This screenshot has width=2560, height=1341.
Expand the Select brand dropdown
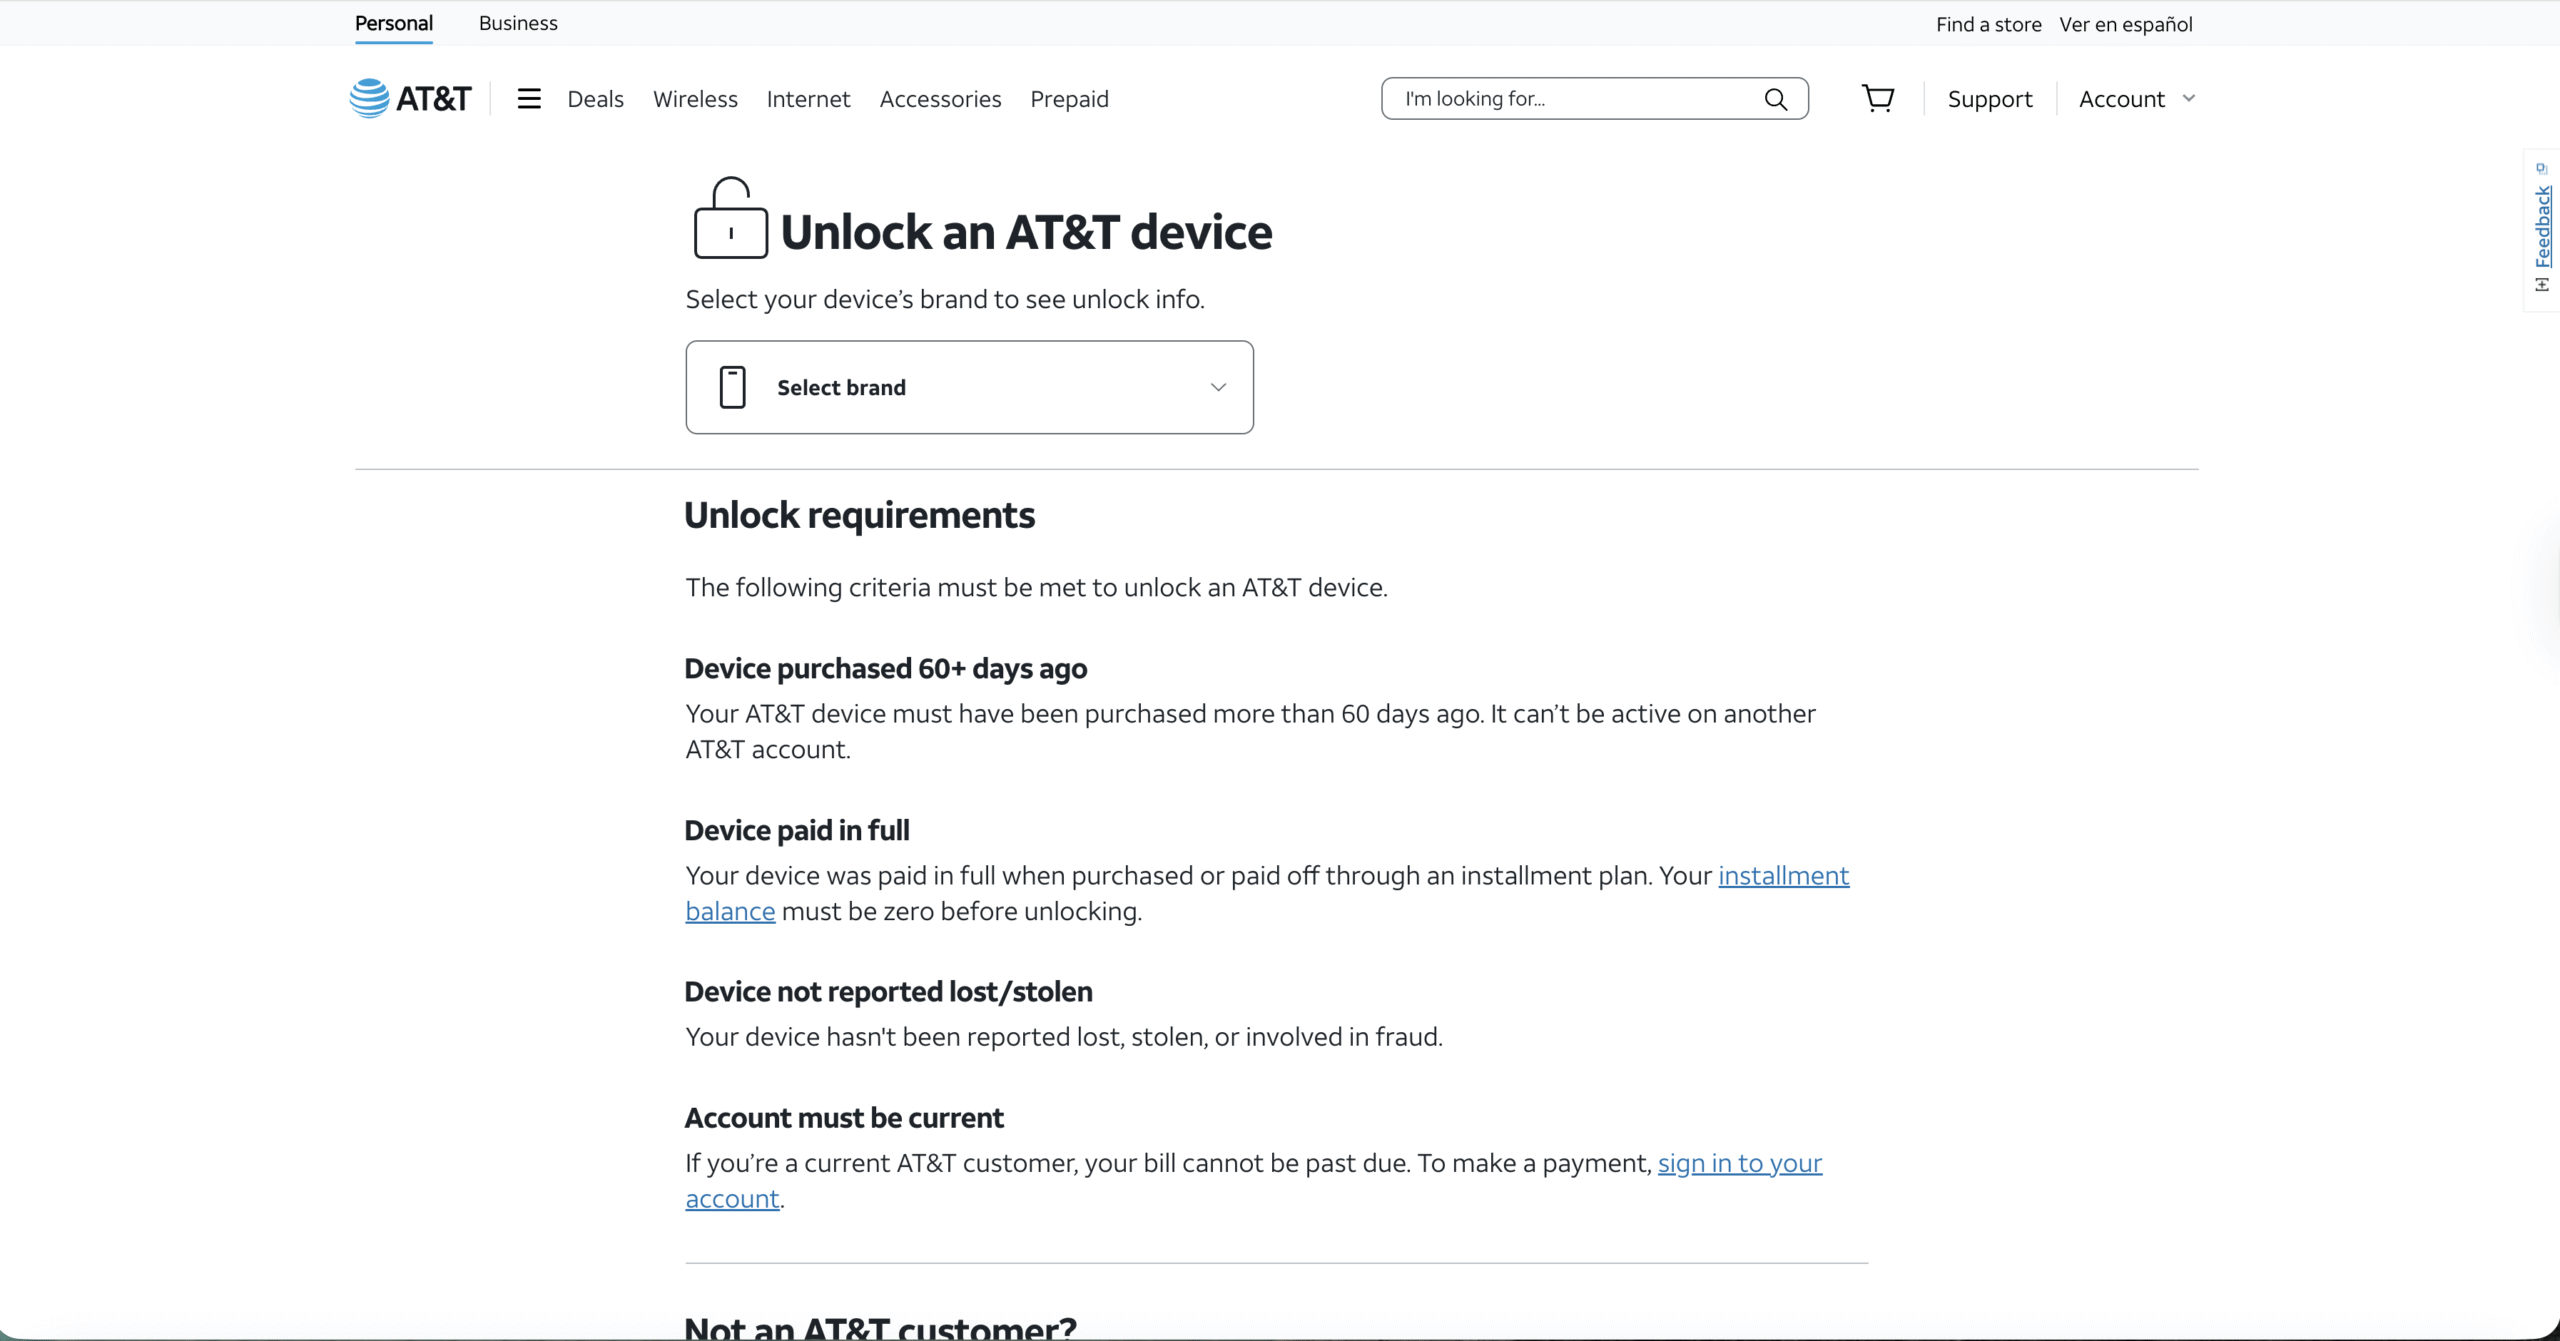pyautogui.click(x=968, y=387)
